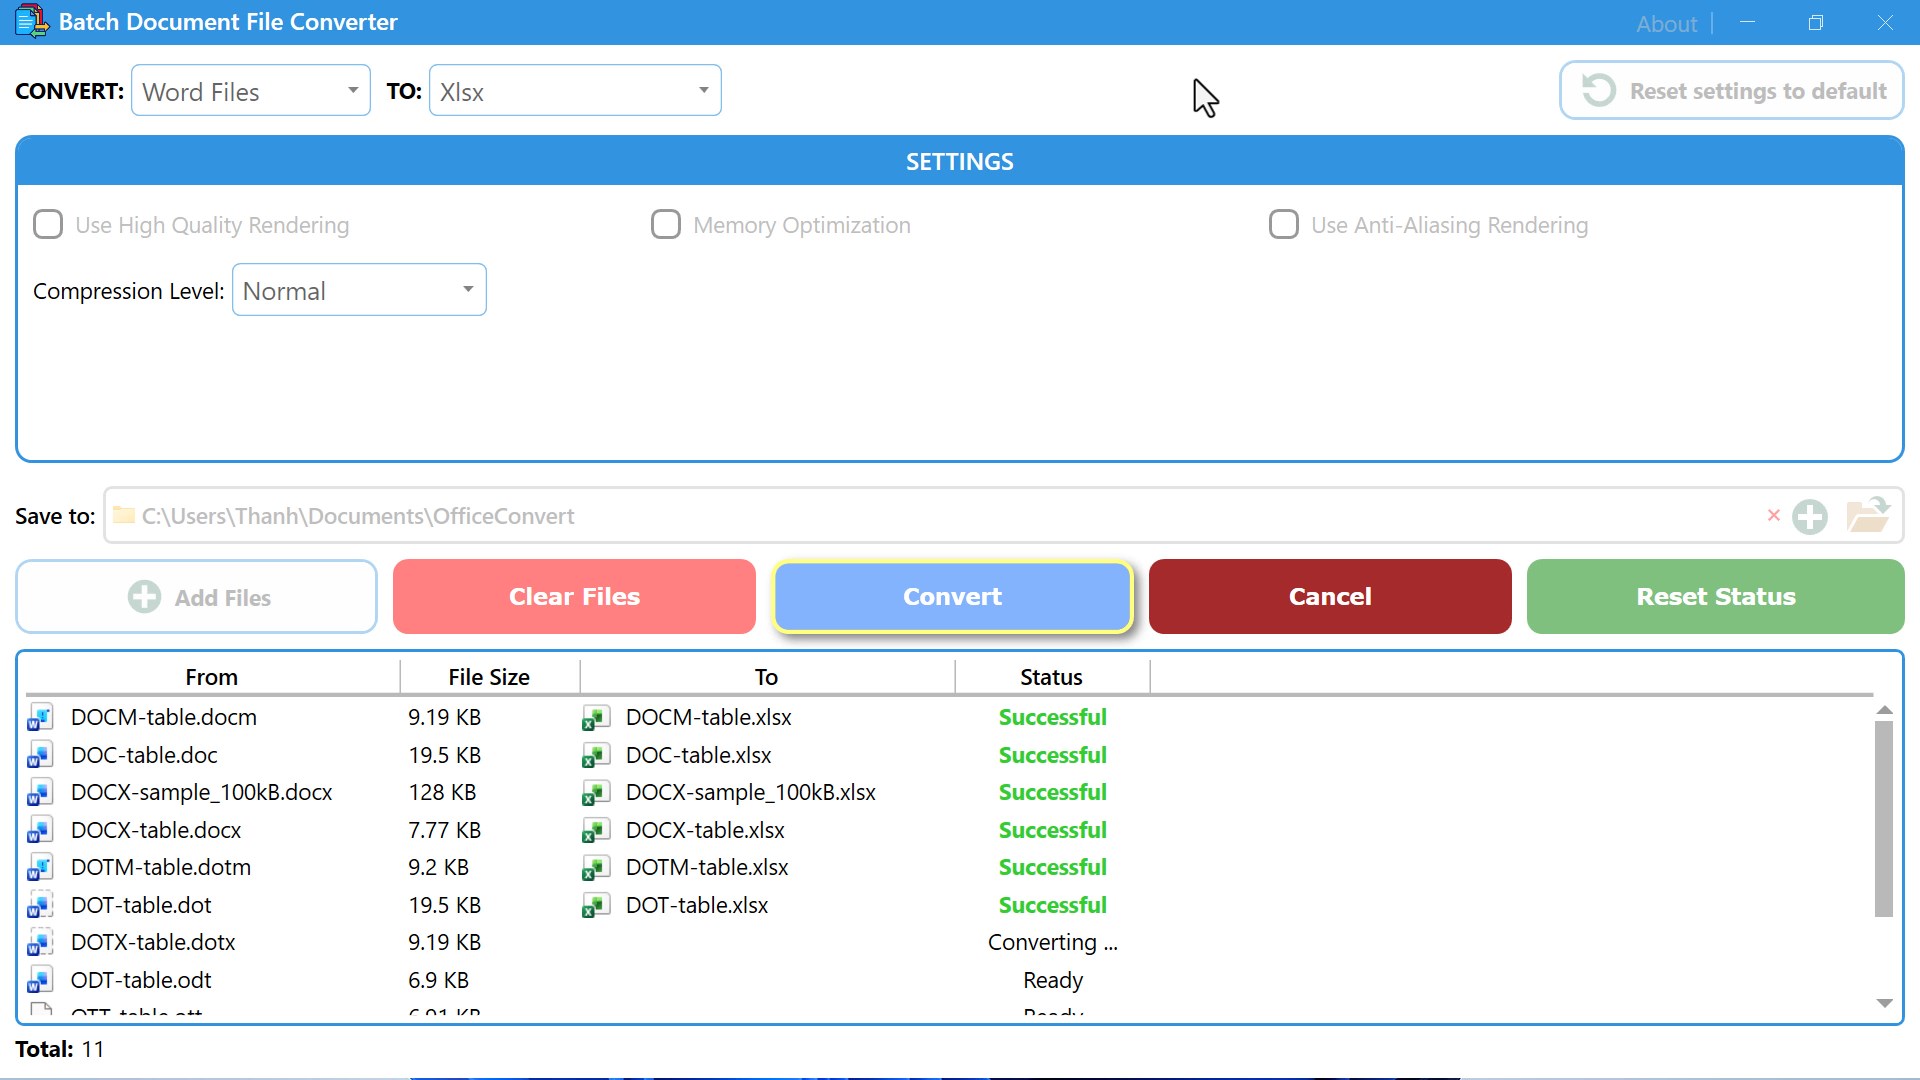1920x1080 pixels.
Task: Open the About menu item
Action: pyautogui.click(x=1666, y=23)
